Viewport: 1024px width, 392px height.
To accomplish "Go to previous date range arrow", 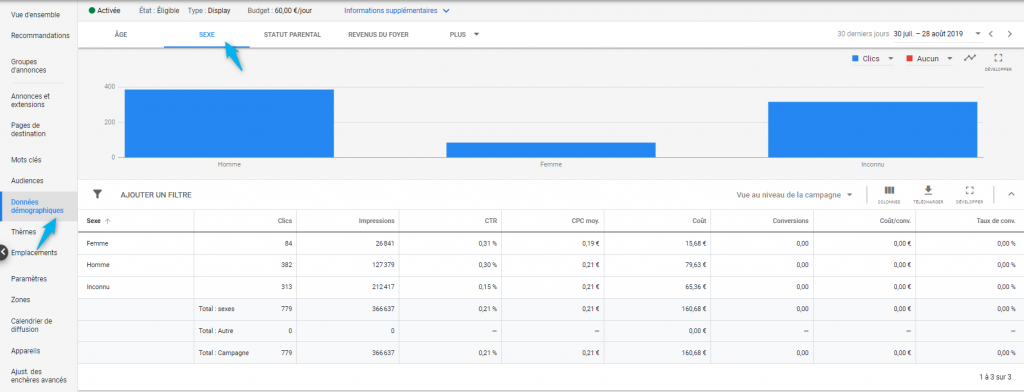I will (x=991, y=34).
